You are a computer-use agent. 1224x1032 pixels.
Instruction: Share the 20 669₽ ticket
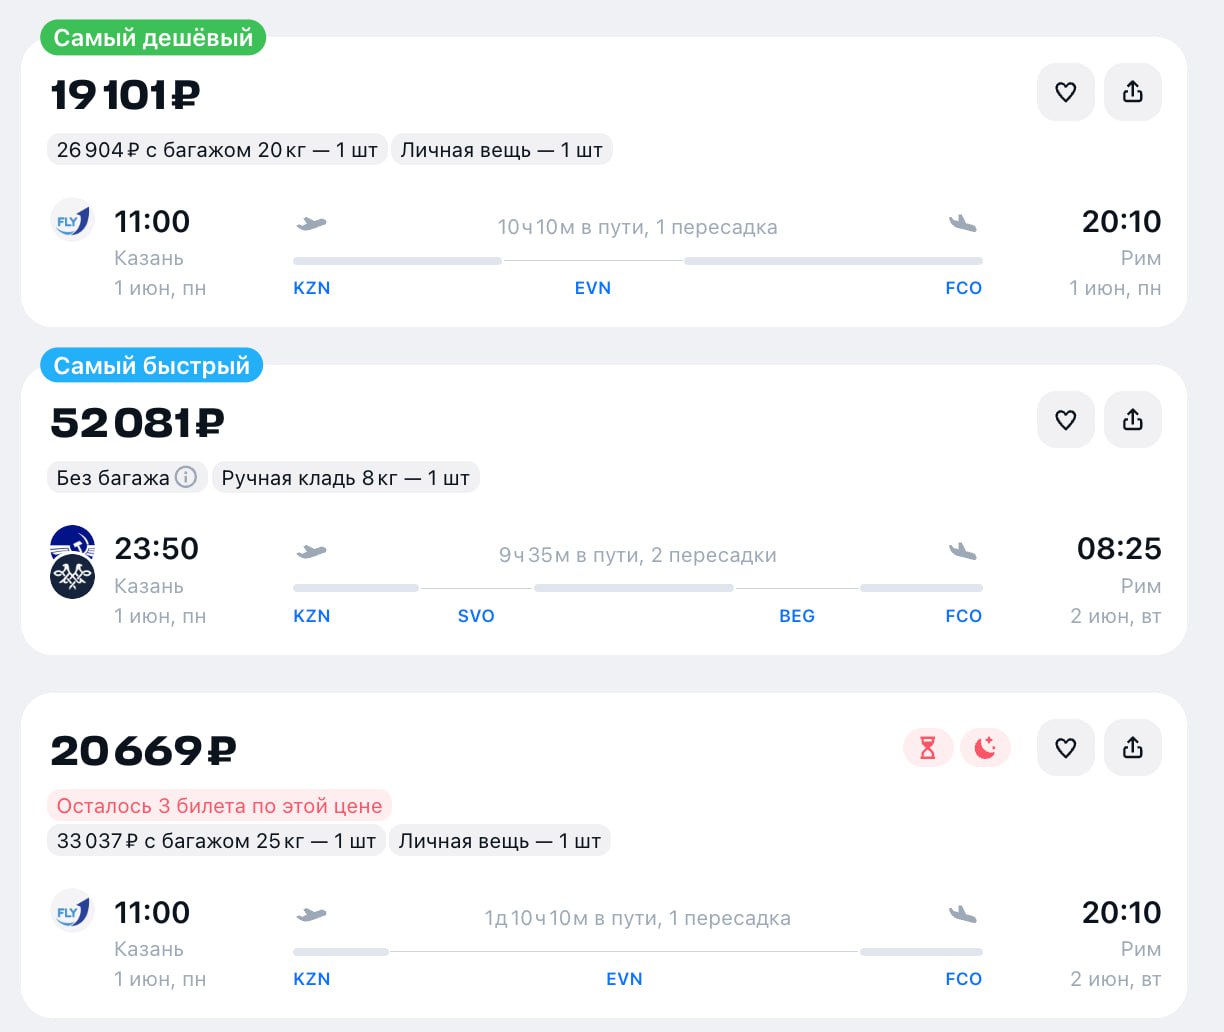click(1132, 748)
